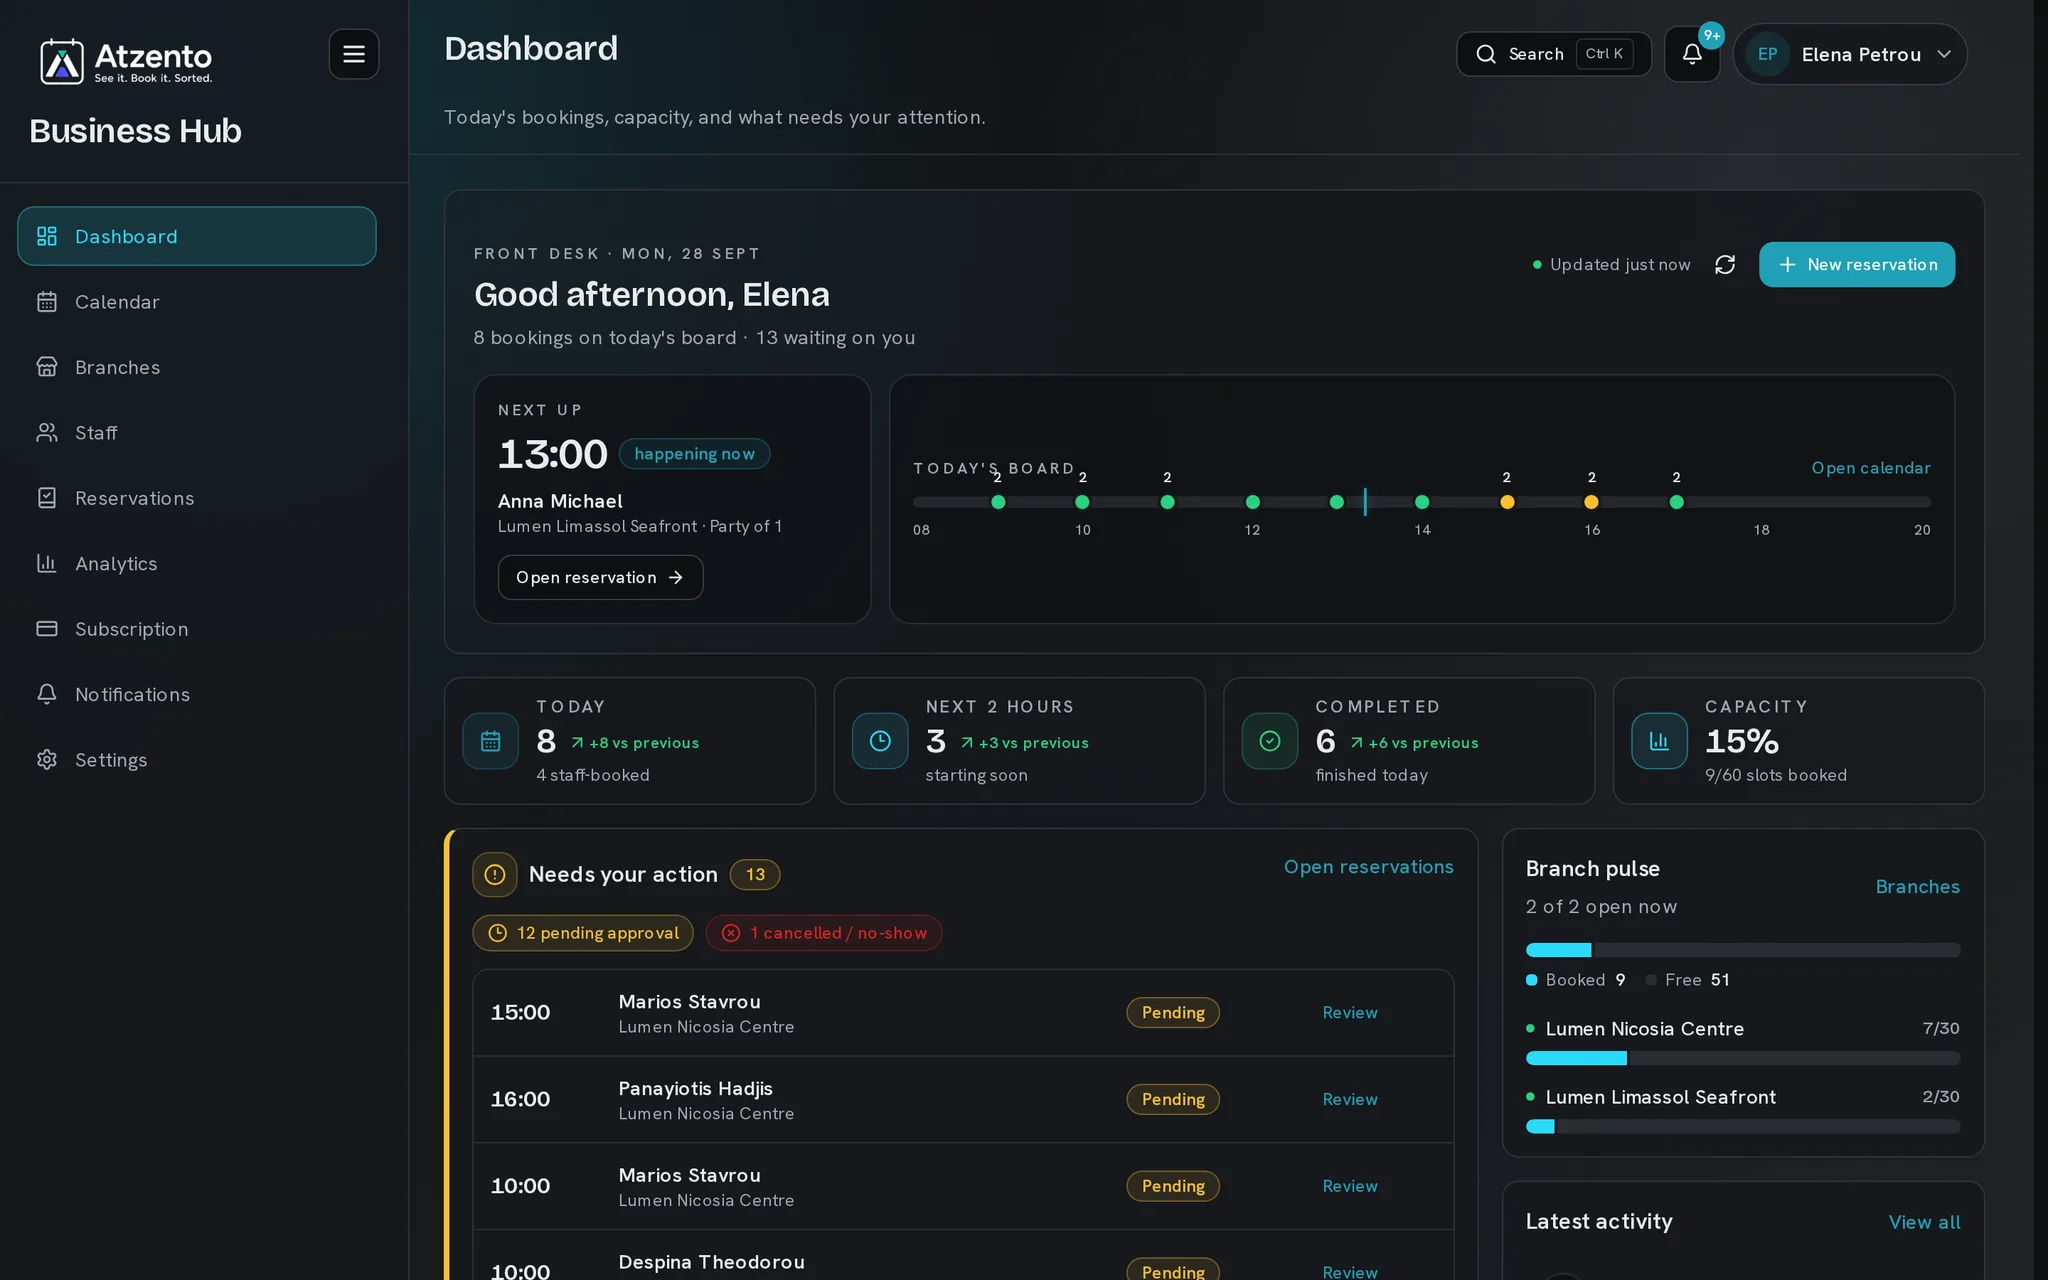Click the clock icon on Next 2 Hours card
The width and height of the screenshot is (2048, 1280).
tap(880, 741)
